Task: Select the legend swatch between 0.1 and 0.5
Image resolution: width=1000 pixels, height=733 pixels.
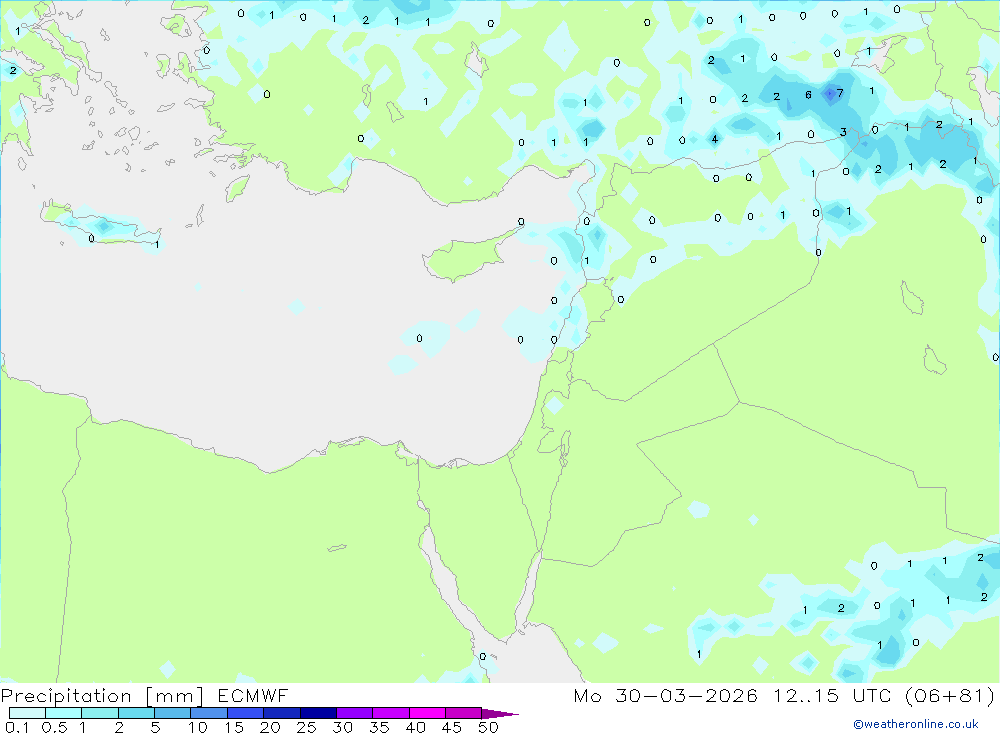Action: coord(27,713)
